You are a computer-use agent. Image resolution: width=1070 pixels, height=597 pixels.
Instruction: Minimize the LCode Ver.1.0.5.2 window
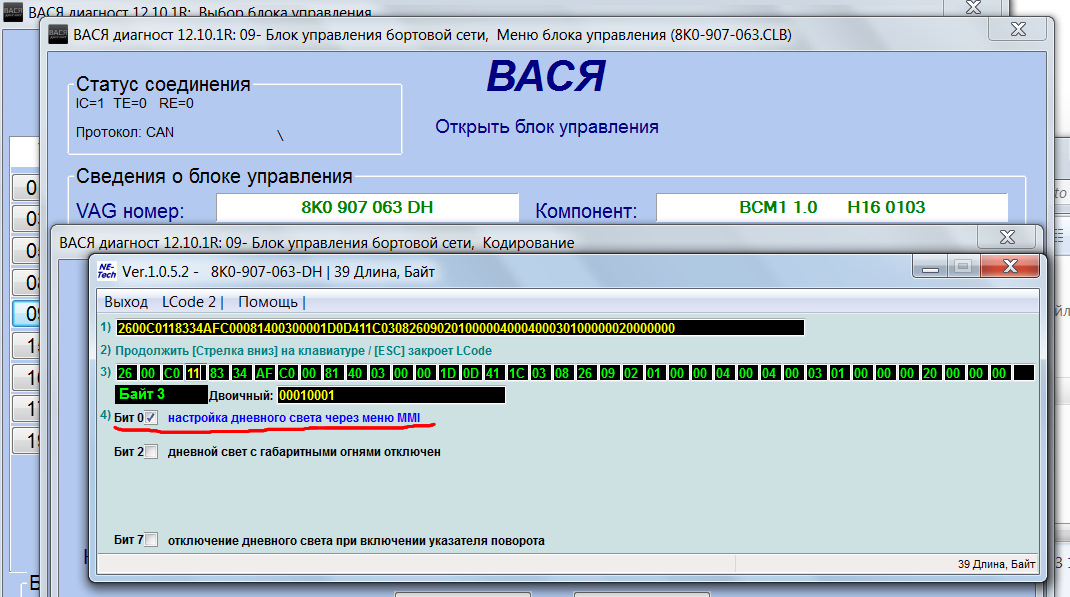(929, 266)
